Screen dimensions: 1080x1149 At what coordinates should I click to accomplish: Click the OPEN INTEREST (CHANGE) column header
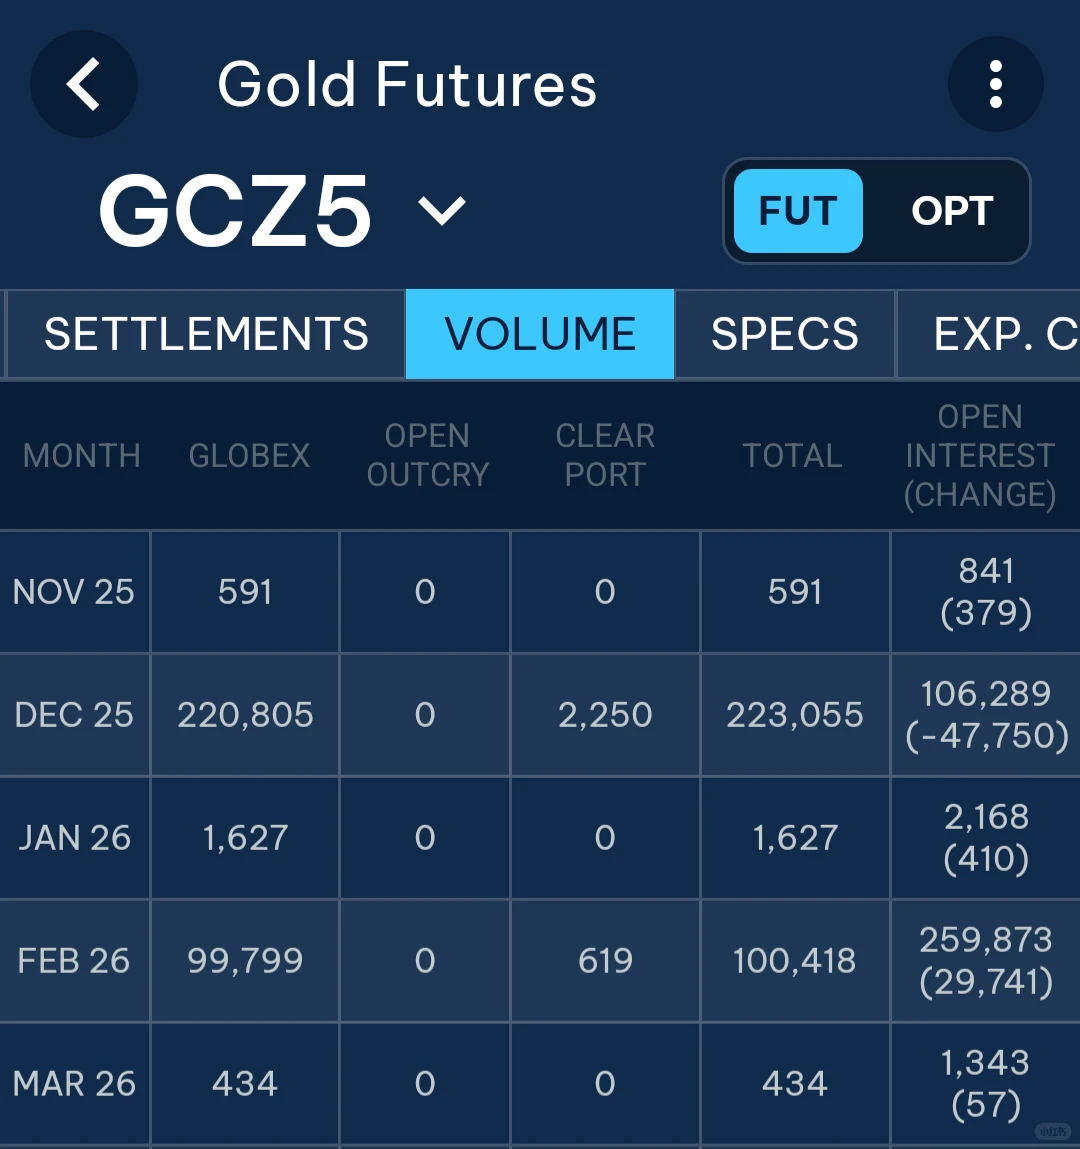(980, 455)
